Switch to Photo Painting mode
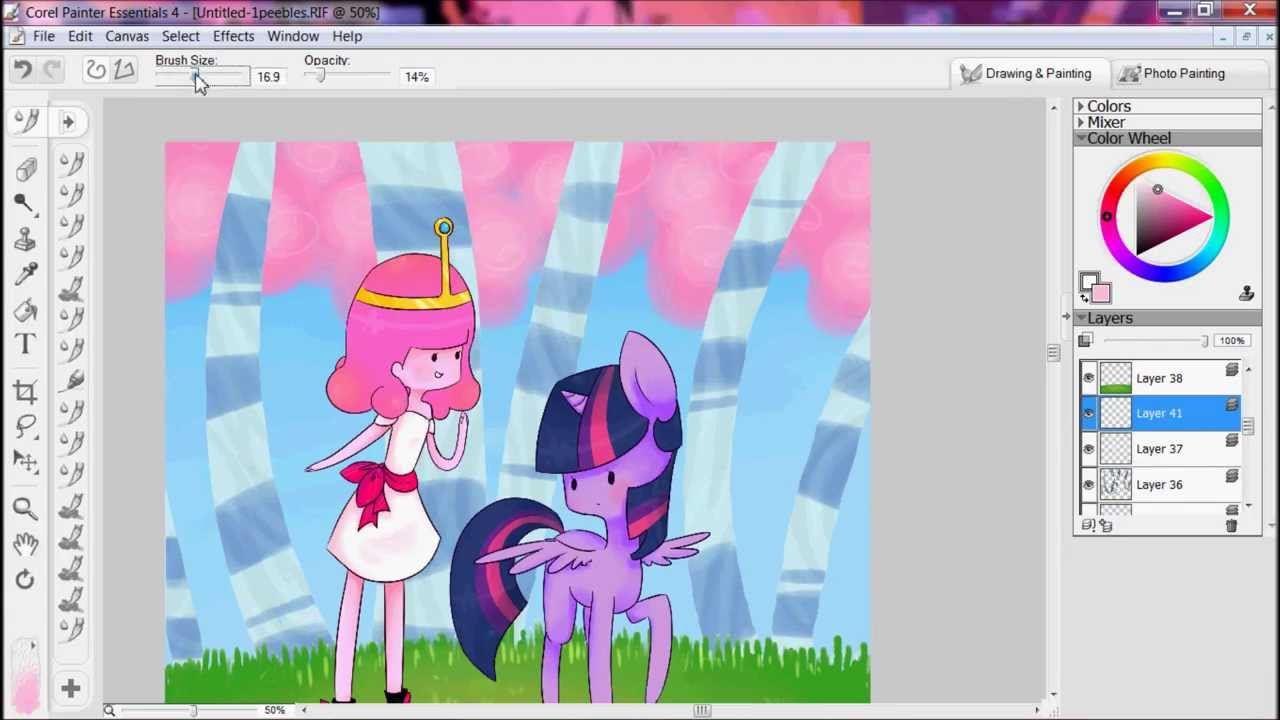The image size is (1280, 720). point(1172,73)
